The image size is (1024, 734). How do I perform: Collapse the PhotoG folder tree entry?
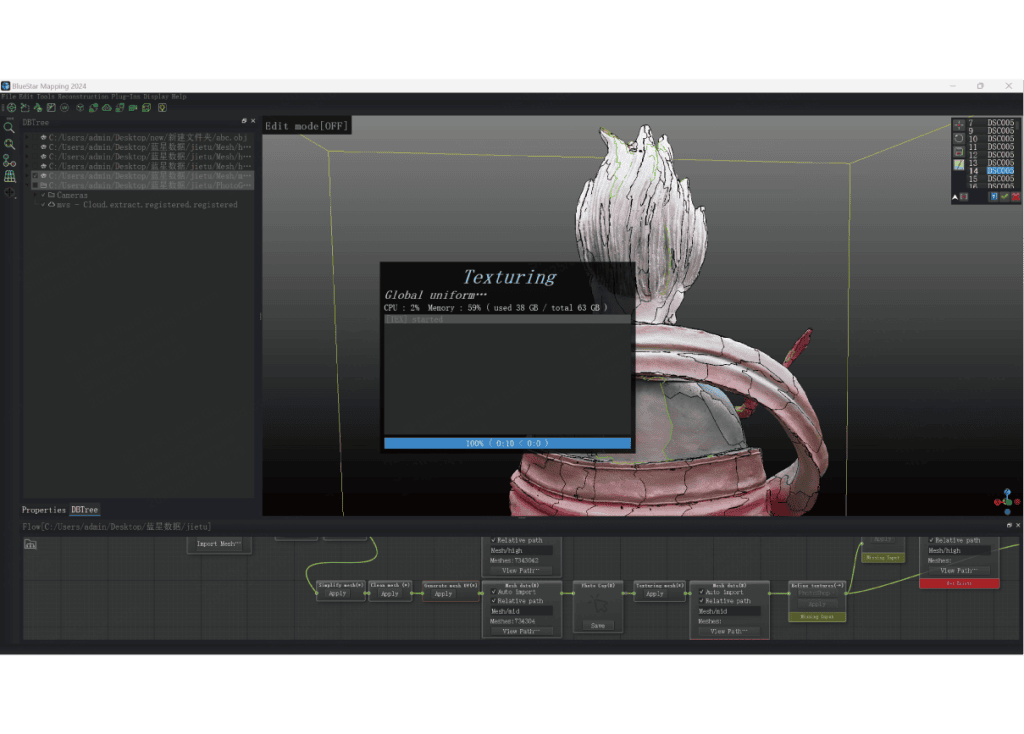(x=27, y=185)
